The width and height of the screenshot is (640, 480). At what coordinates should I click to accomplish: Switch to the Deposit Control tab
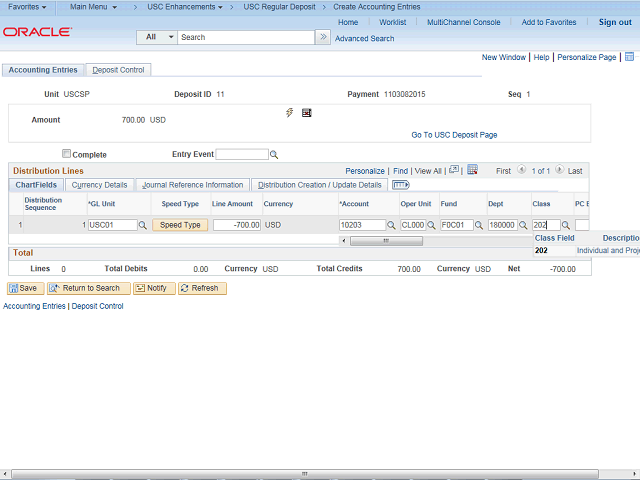(x=118, y=70)
